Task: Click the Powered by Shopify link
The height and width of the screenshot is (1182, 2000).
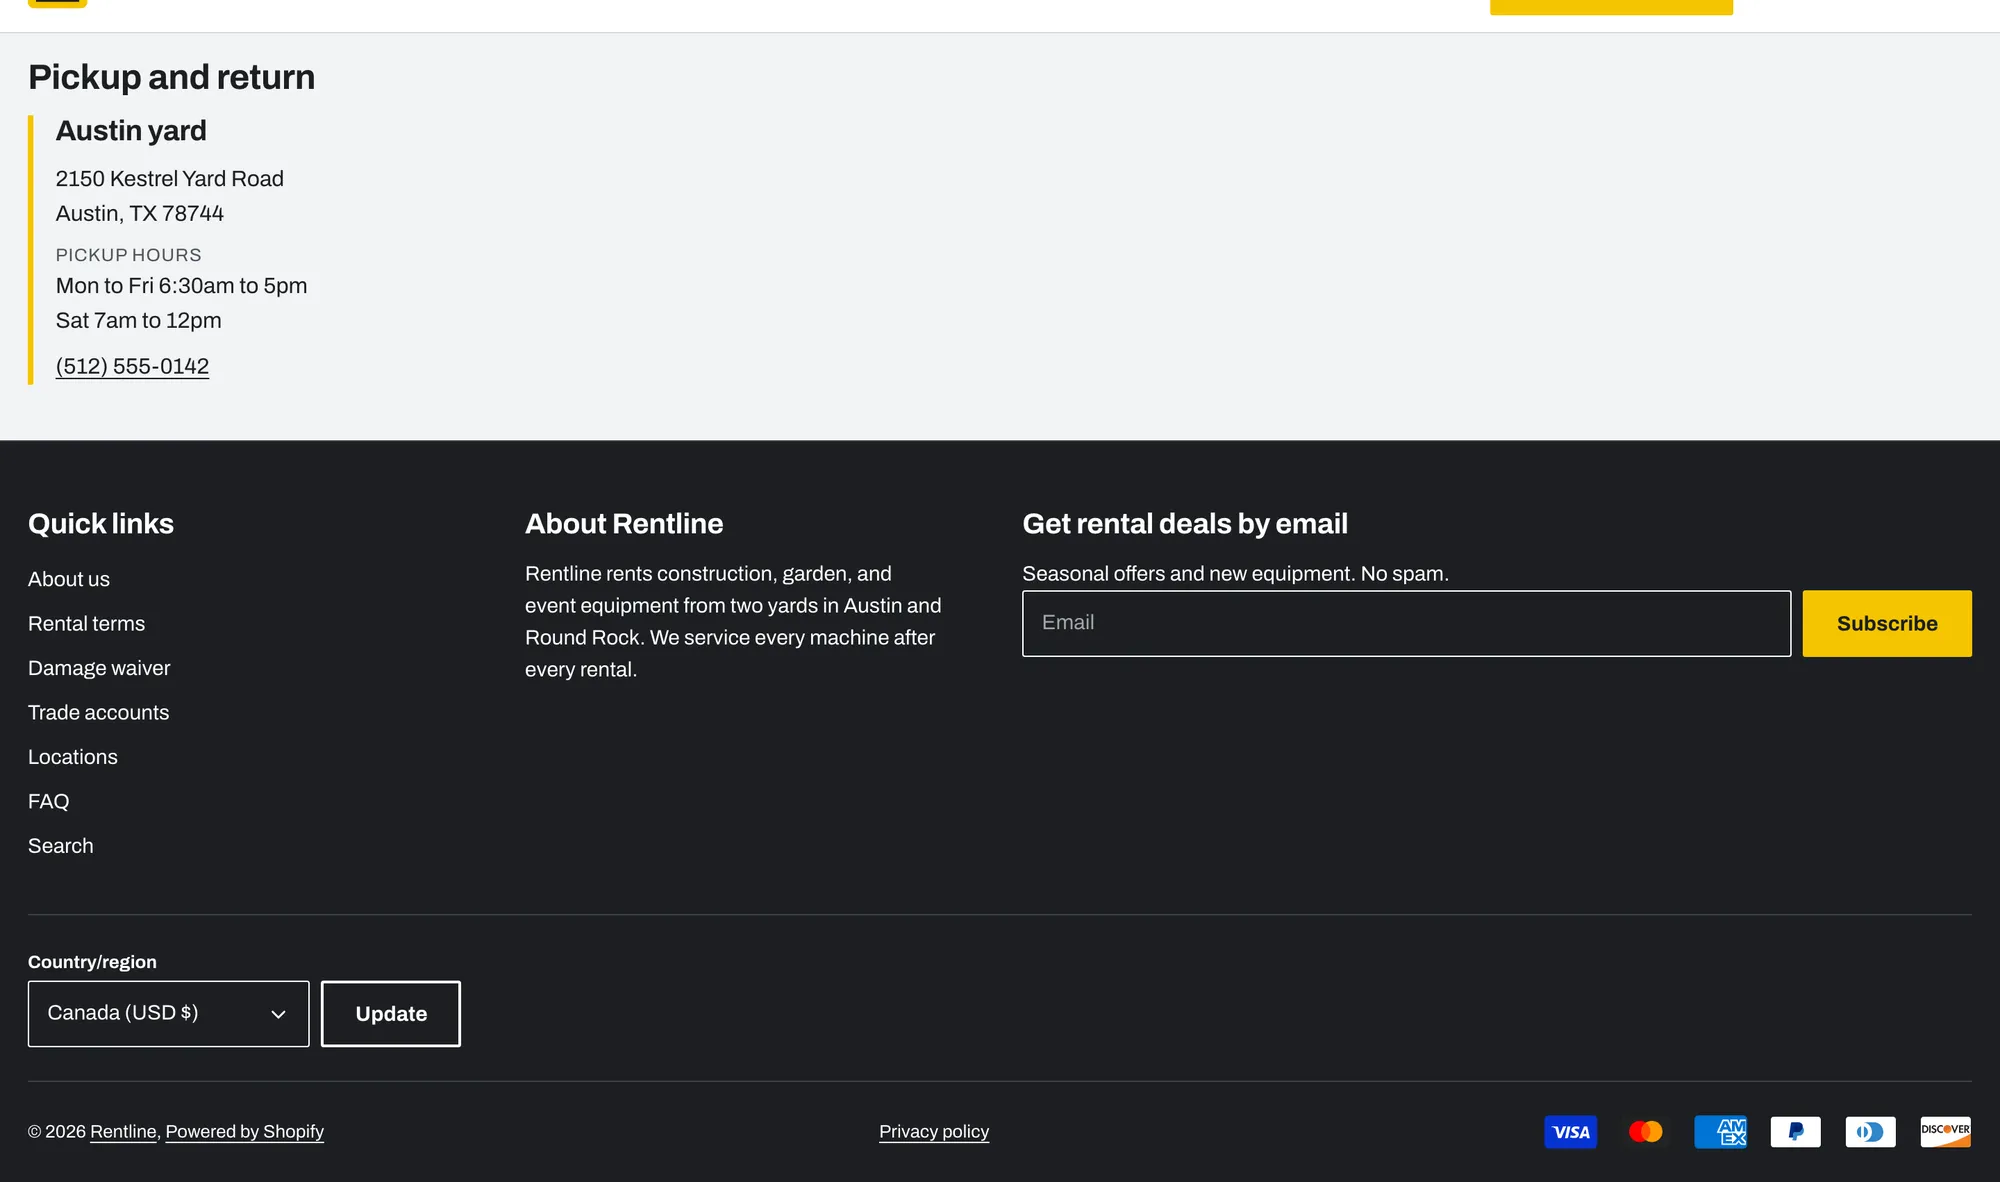Action: pyautogui.click(x=244, y=1131)
